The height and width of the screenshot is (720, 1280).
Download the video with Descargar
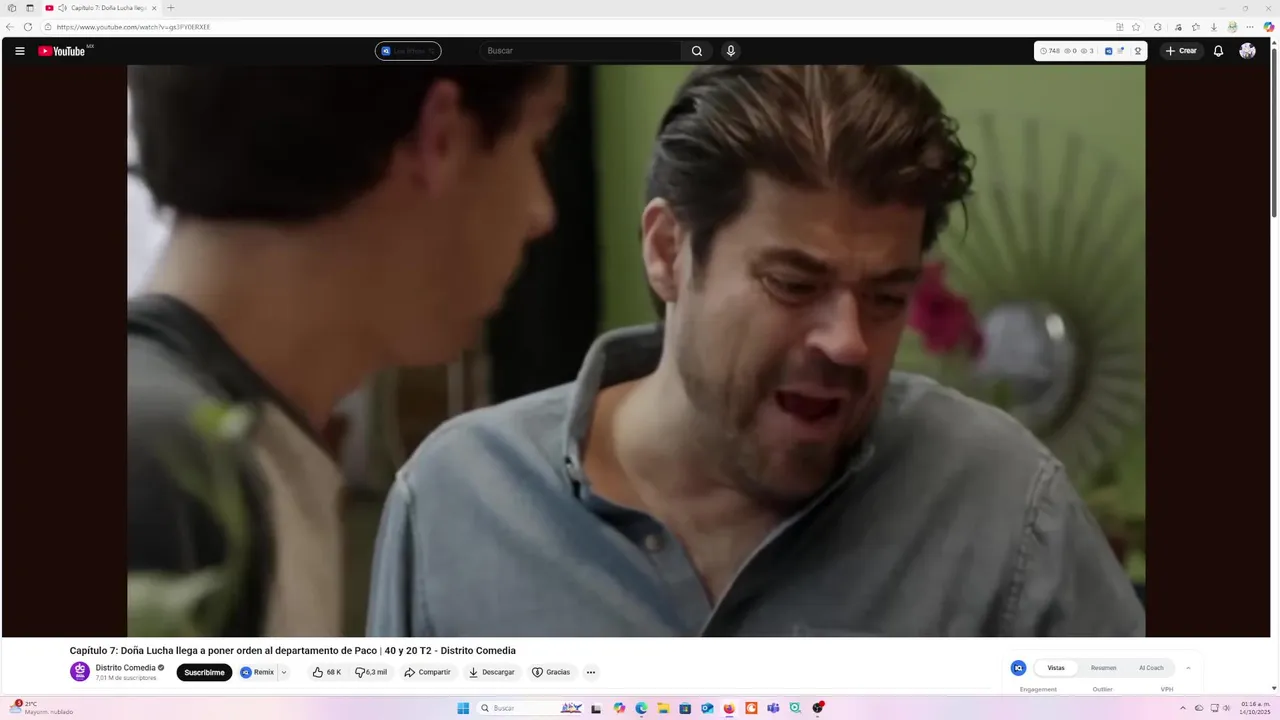491,672
